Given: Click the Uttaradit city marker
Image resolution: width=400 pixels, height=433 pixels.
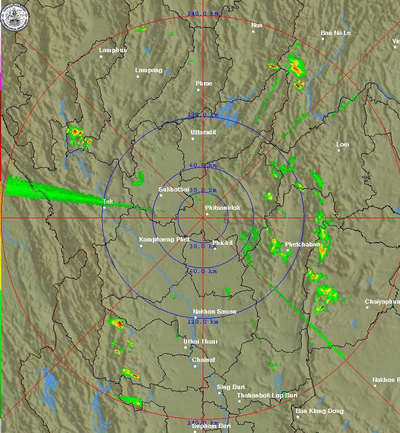Looking at the screenshot, I should pos(193,138).
